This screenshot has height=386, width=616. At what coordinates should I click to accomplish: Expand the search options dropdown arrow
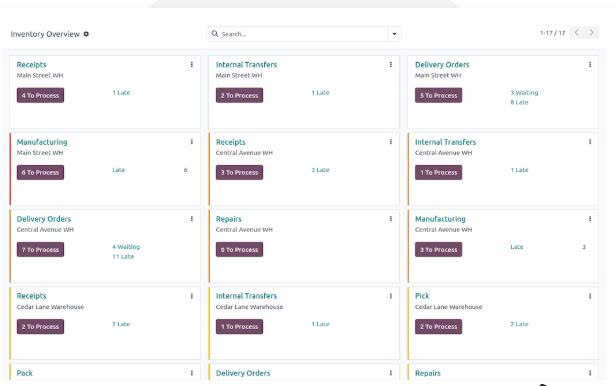click(x=394, y=34)
